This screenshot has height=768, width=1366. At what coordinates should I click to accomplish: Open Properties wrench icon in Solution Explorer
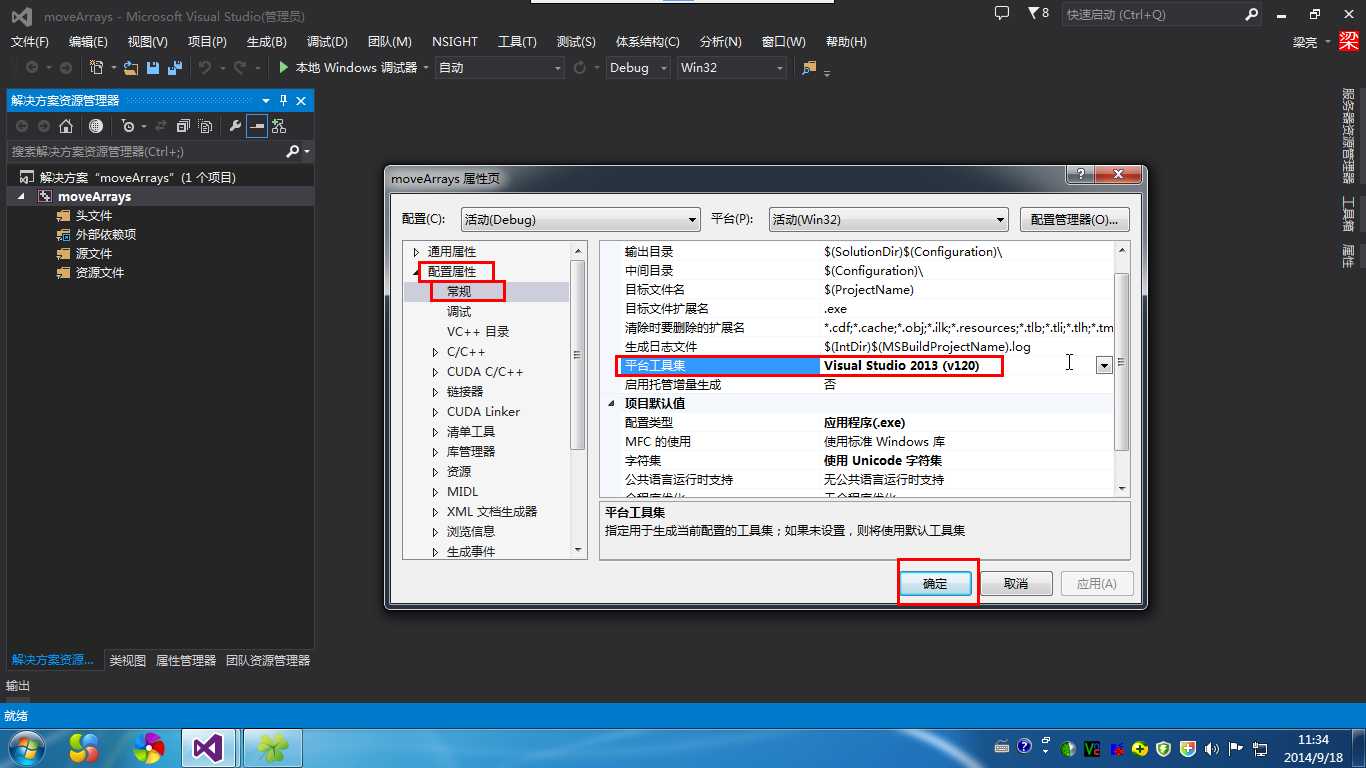tap(235, 126)
